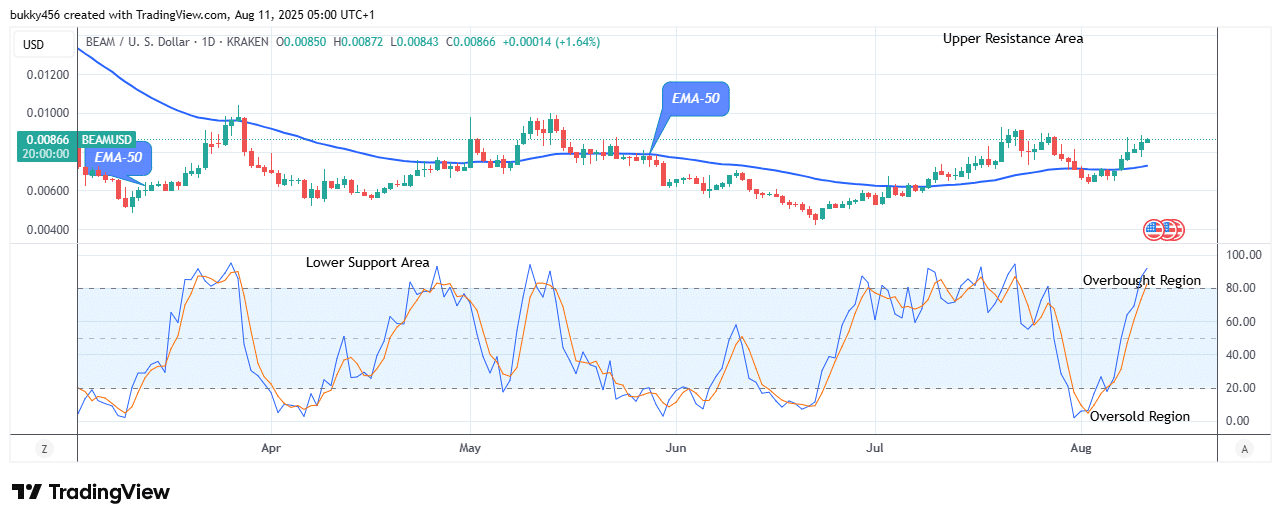Click the EMA-50 callout near June

click(x=695, y=100)
